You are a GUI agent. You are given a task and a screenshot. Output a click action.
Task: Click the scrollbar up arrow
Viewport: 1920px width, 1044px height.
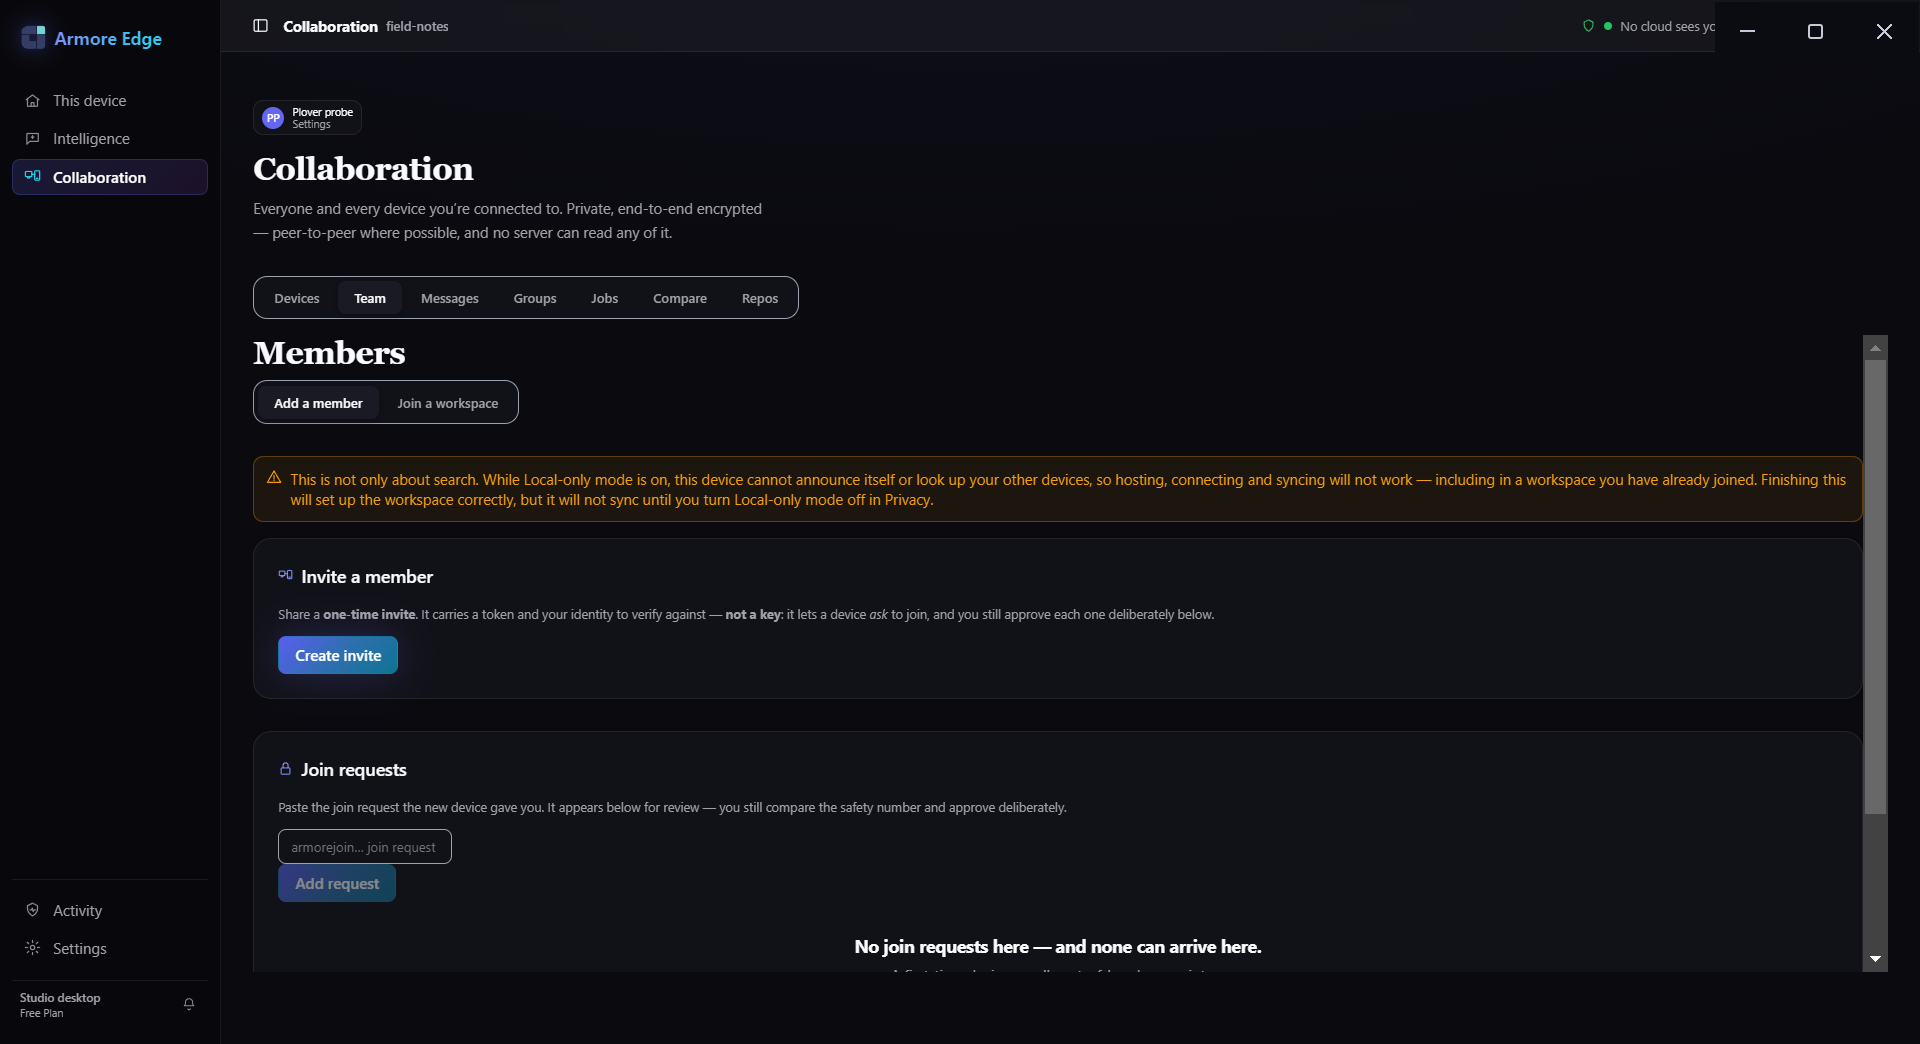point(1875,348)
